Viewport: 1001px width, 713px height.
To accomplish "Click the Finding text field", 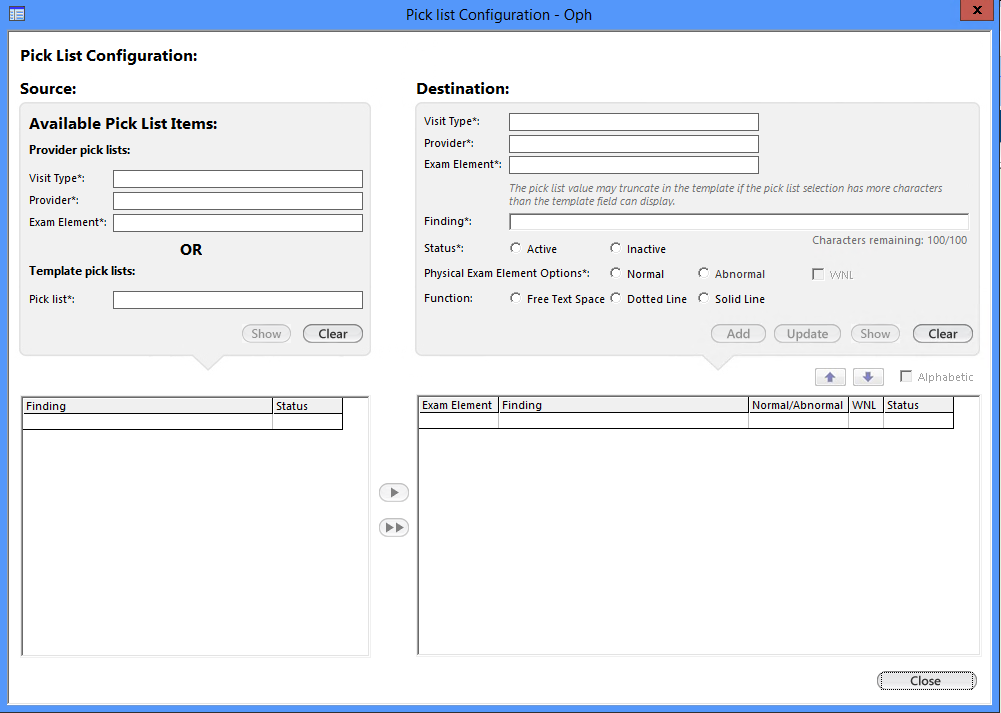I will tap(739, 221).
